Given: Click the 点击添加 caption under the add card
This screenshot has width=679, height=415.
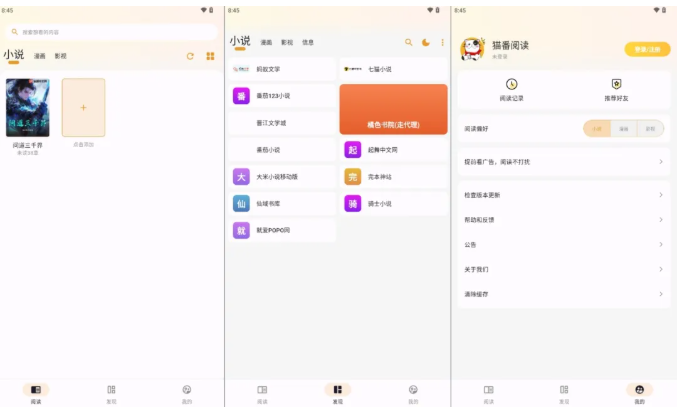Looking at the screenshot, I should pyautogui.click(x=84, y=144).
